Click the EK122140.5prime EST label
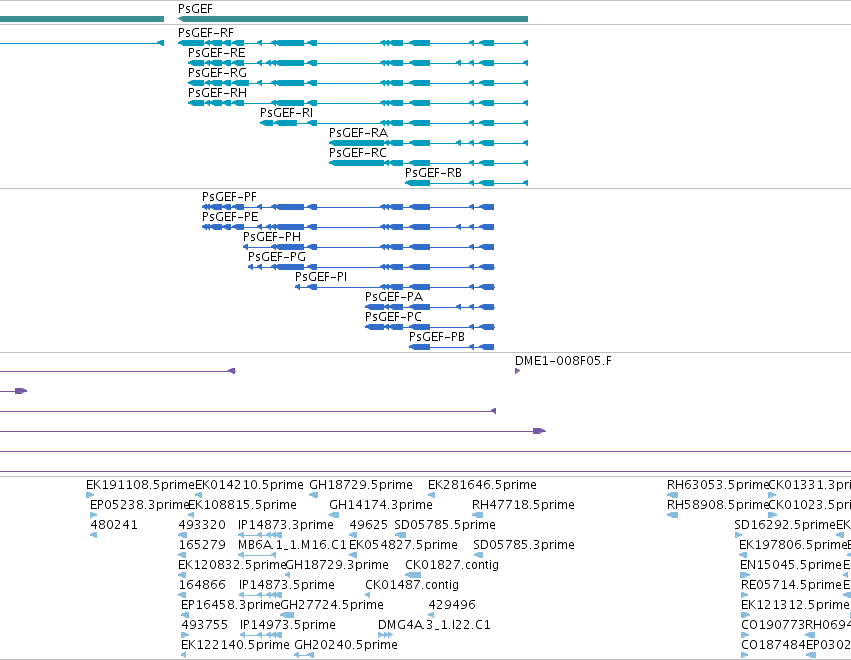This screenshot has width=851, height=660. click(235, 645)
